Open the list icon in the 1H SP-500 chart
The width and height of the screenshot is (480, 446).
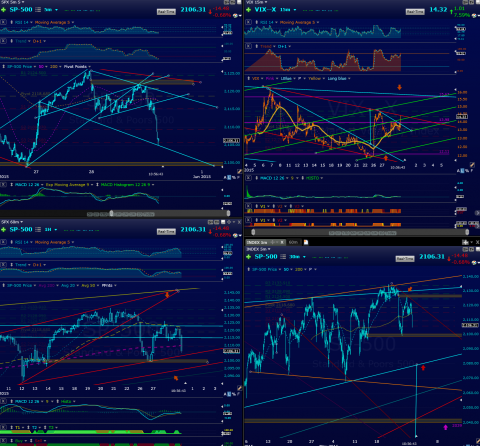(x=38, y=229)
